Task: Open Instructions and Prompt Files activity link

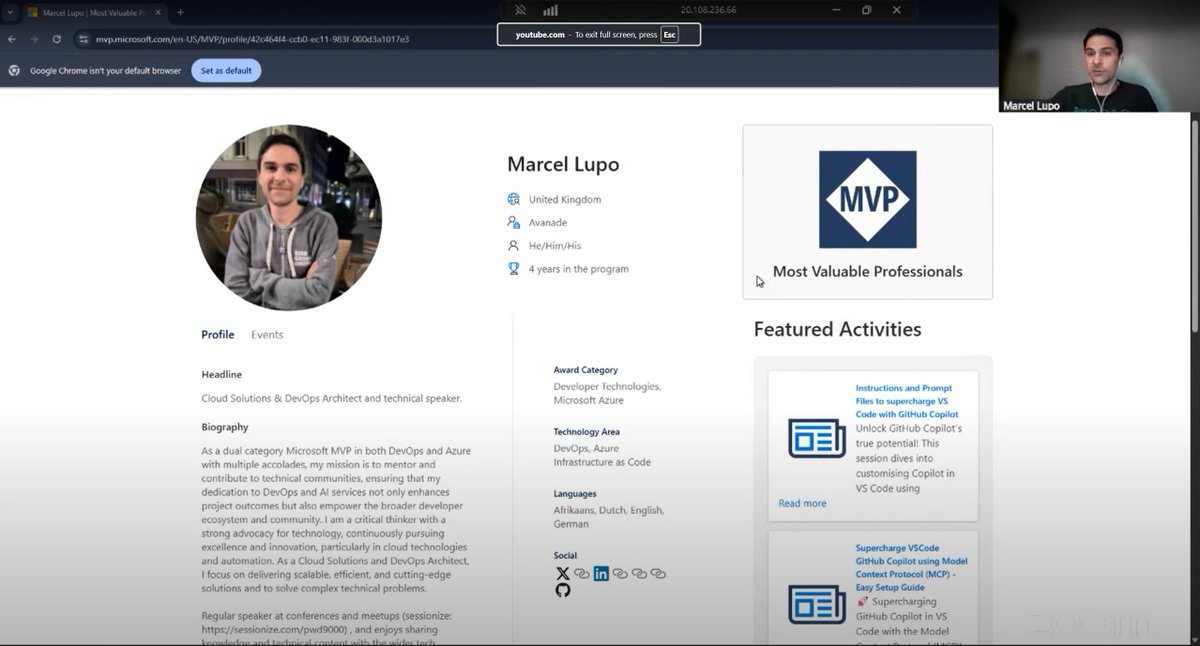Action: point(907,401)
